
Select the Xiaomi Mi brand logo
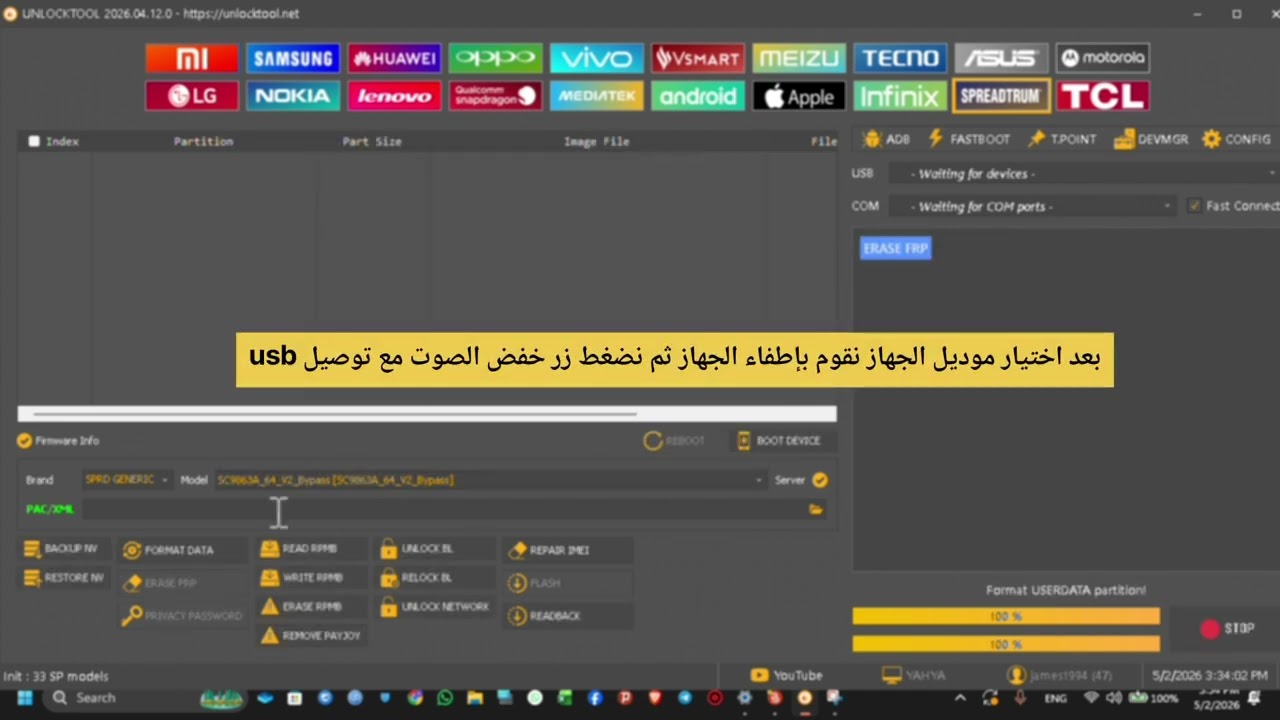(192, 58)
